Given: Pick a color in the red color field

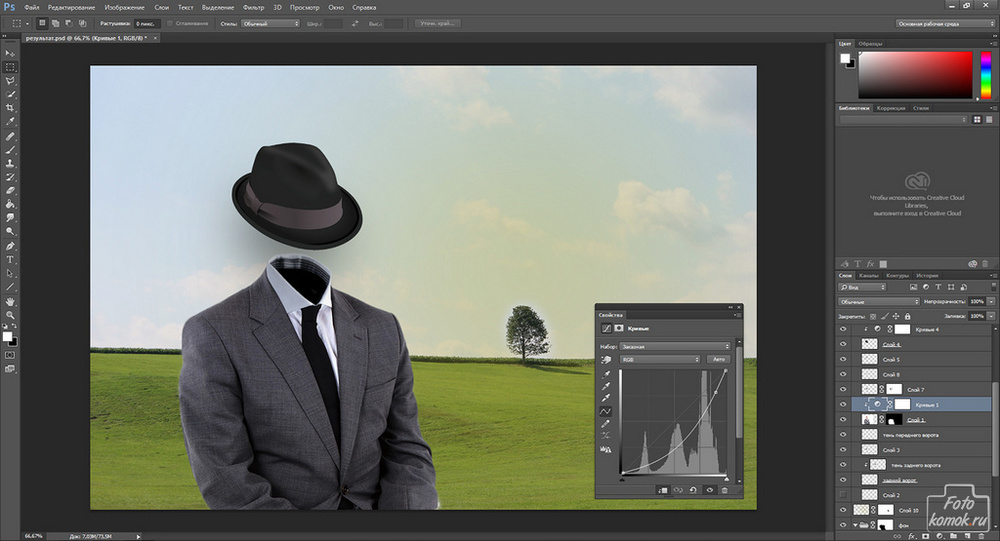Looking at the screenshot, I should coord(915,74).
